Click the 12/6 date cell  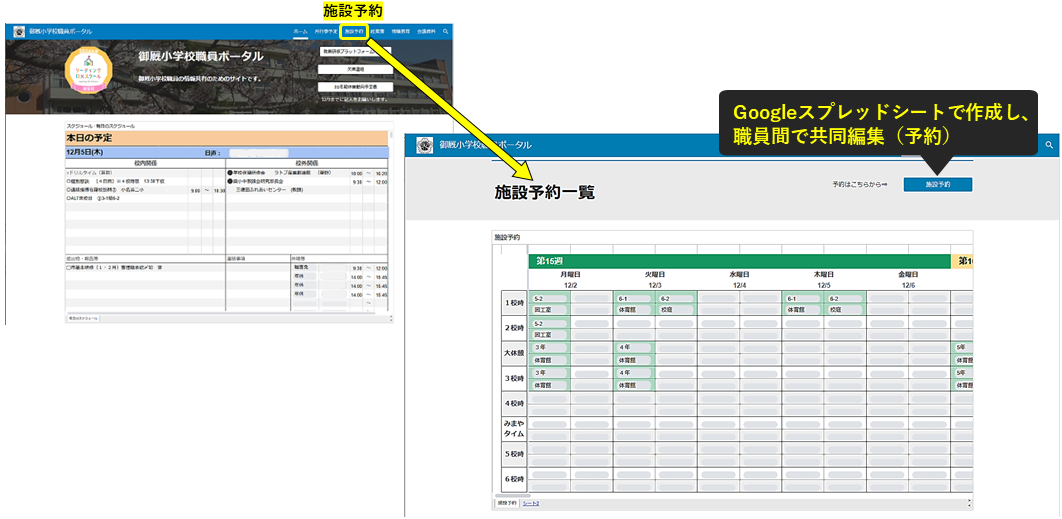point(908,285)
